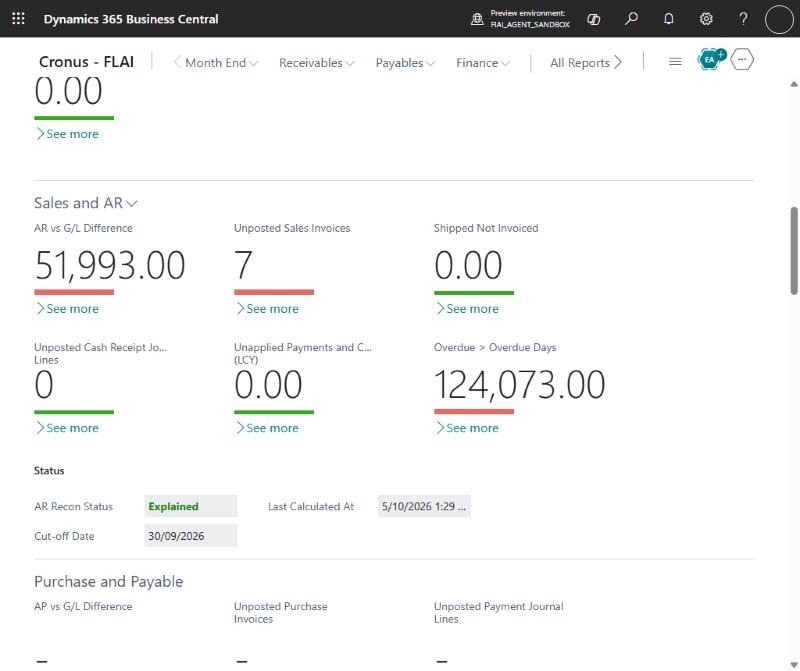Screen dimensions: 800x671
Task: Collapse the Sales and AR section
Action: tap(86, 203)
